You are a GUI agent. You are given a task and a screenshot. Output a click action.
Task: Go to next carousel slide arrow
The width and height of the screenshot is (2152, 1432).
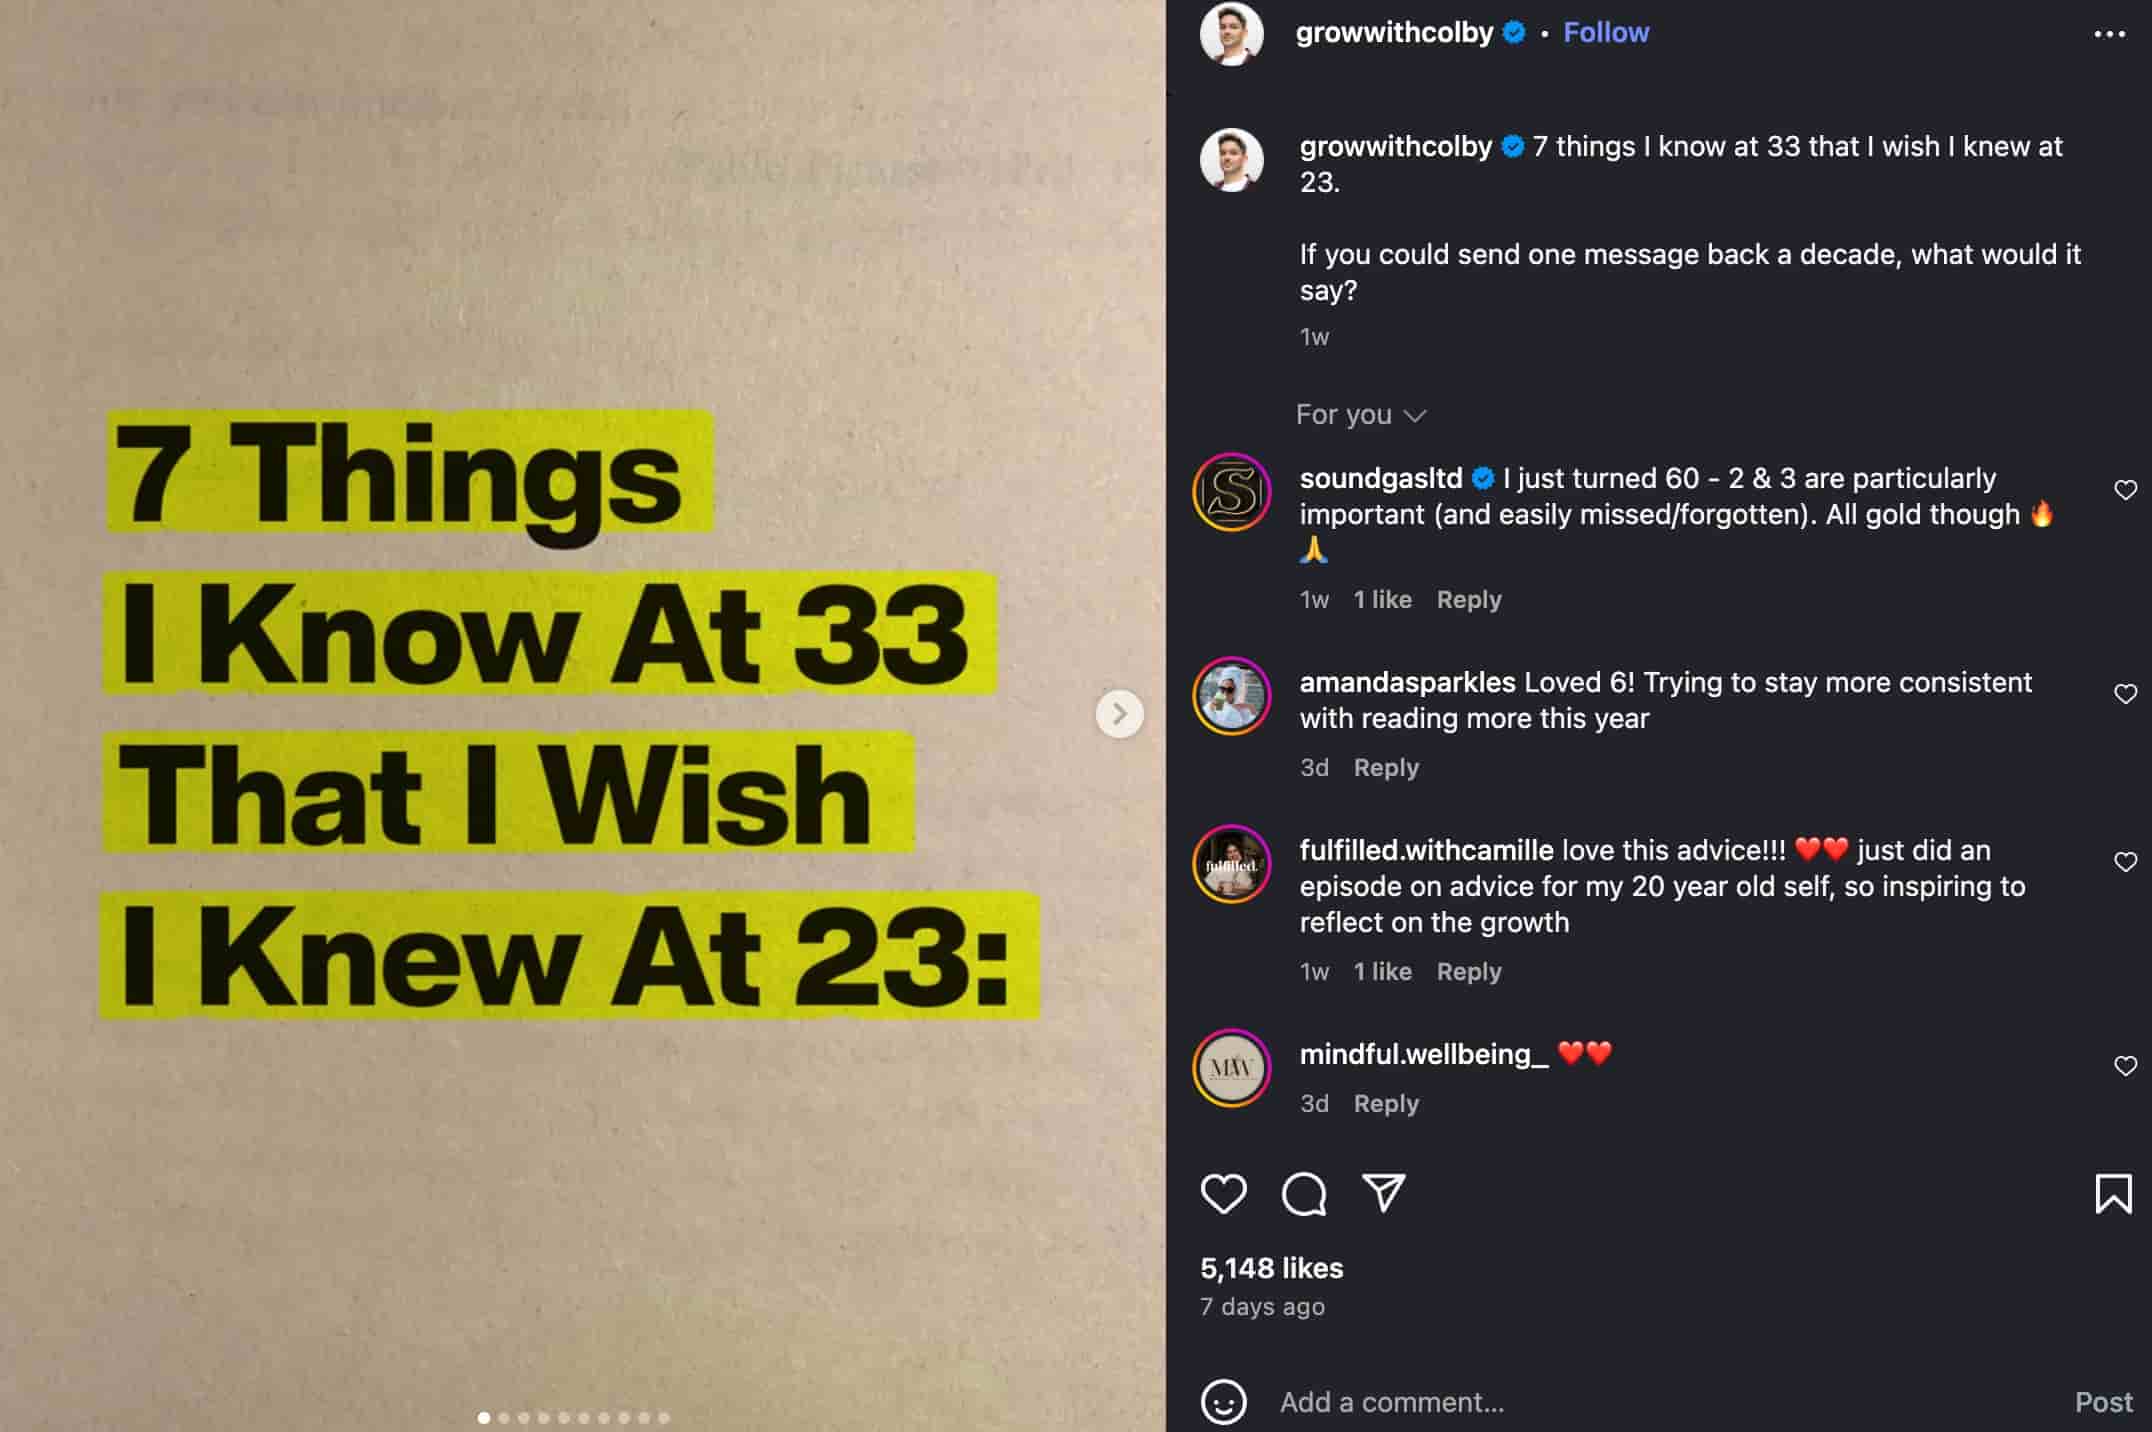1119,714
